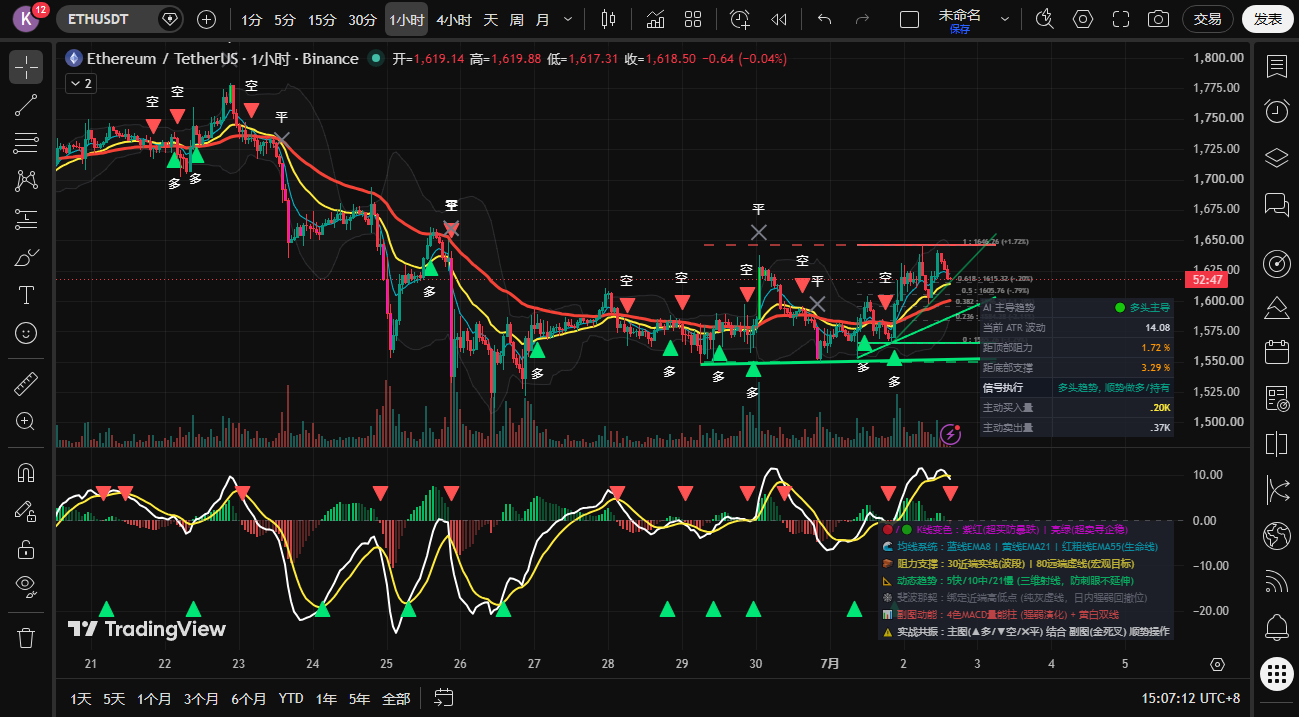Image resolution: width=1299 pixels, height=717 pixels.
Task: Click the 发表 publish button
Action: (x=1267, y=19)
